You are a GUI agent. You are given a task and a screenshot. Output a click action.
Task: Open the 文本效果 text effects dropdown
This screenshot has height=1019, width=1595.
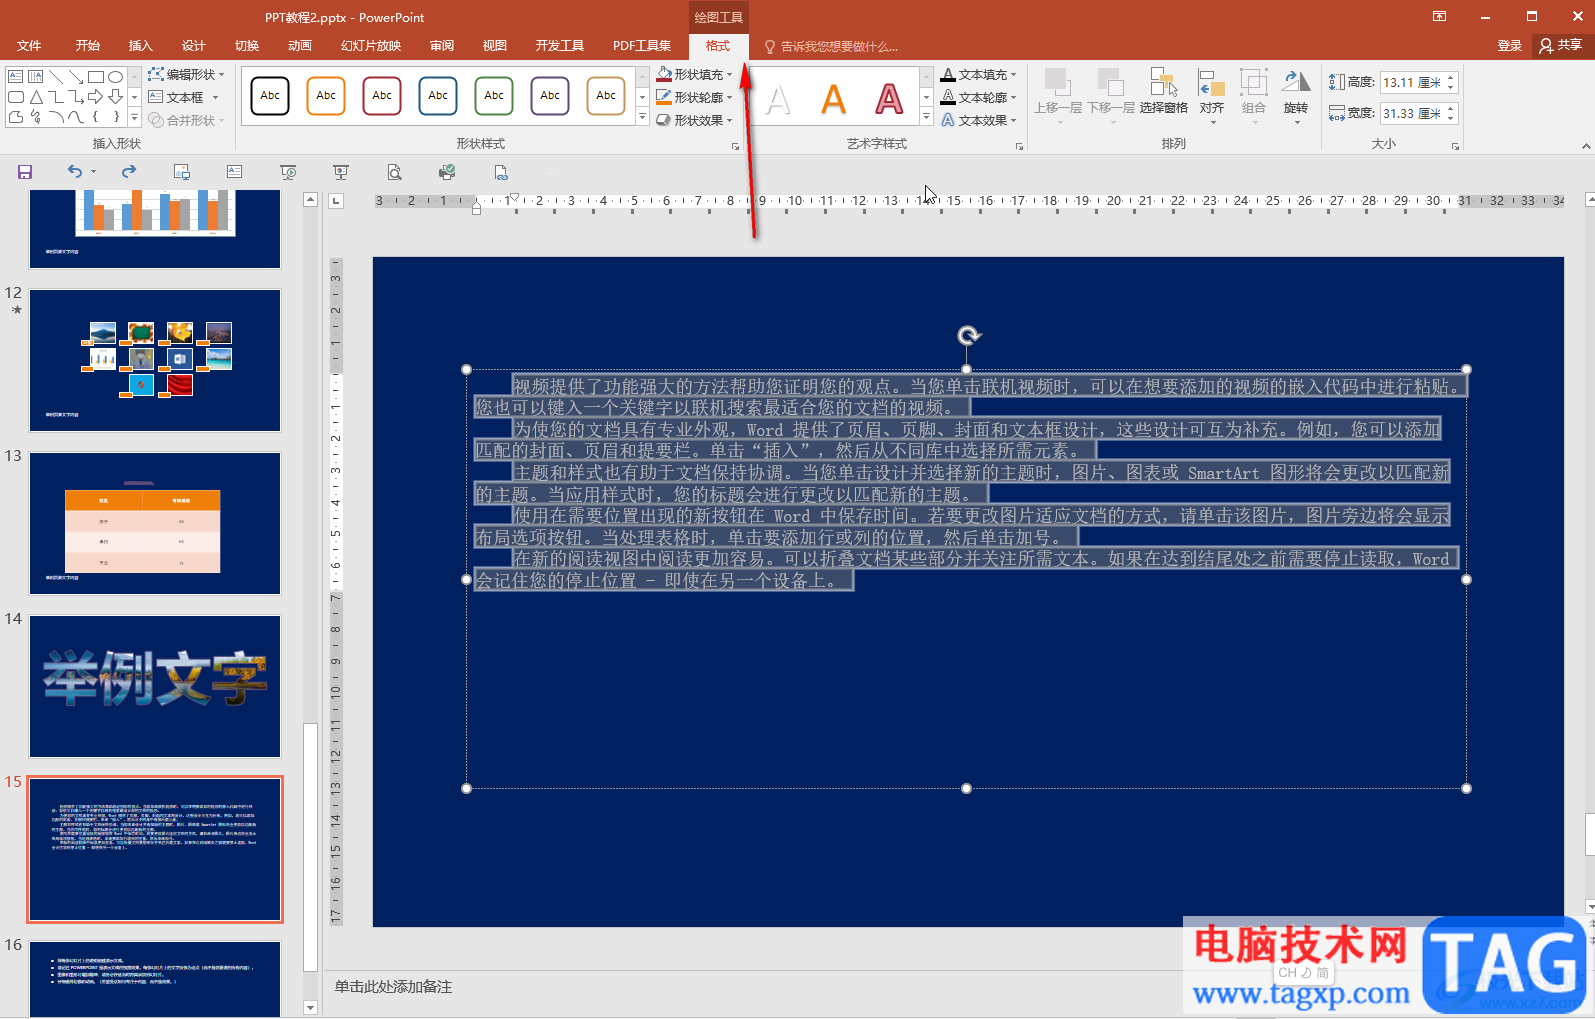click(x=978, y=120)
